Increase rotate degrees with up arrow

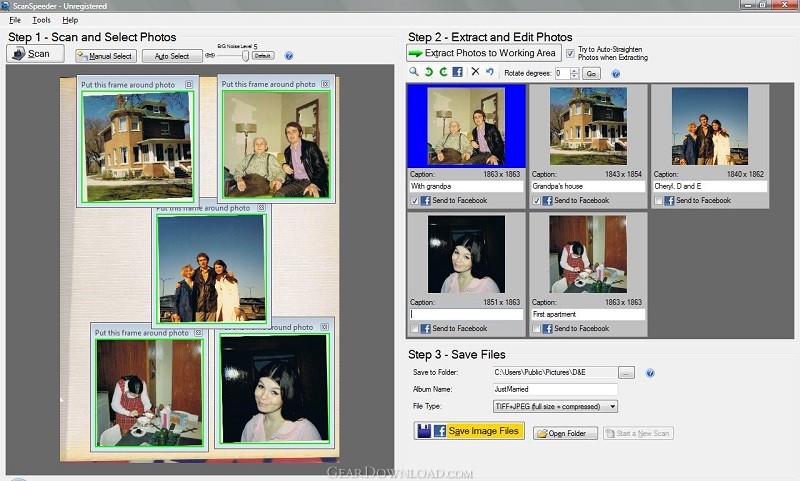[574, 71]
